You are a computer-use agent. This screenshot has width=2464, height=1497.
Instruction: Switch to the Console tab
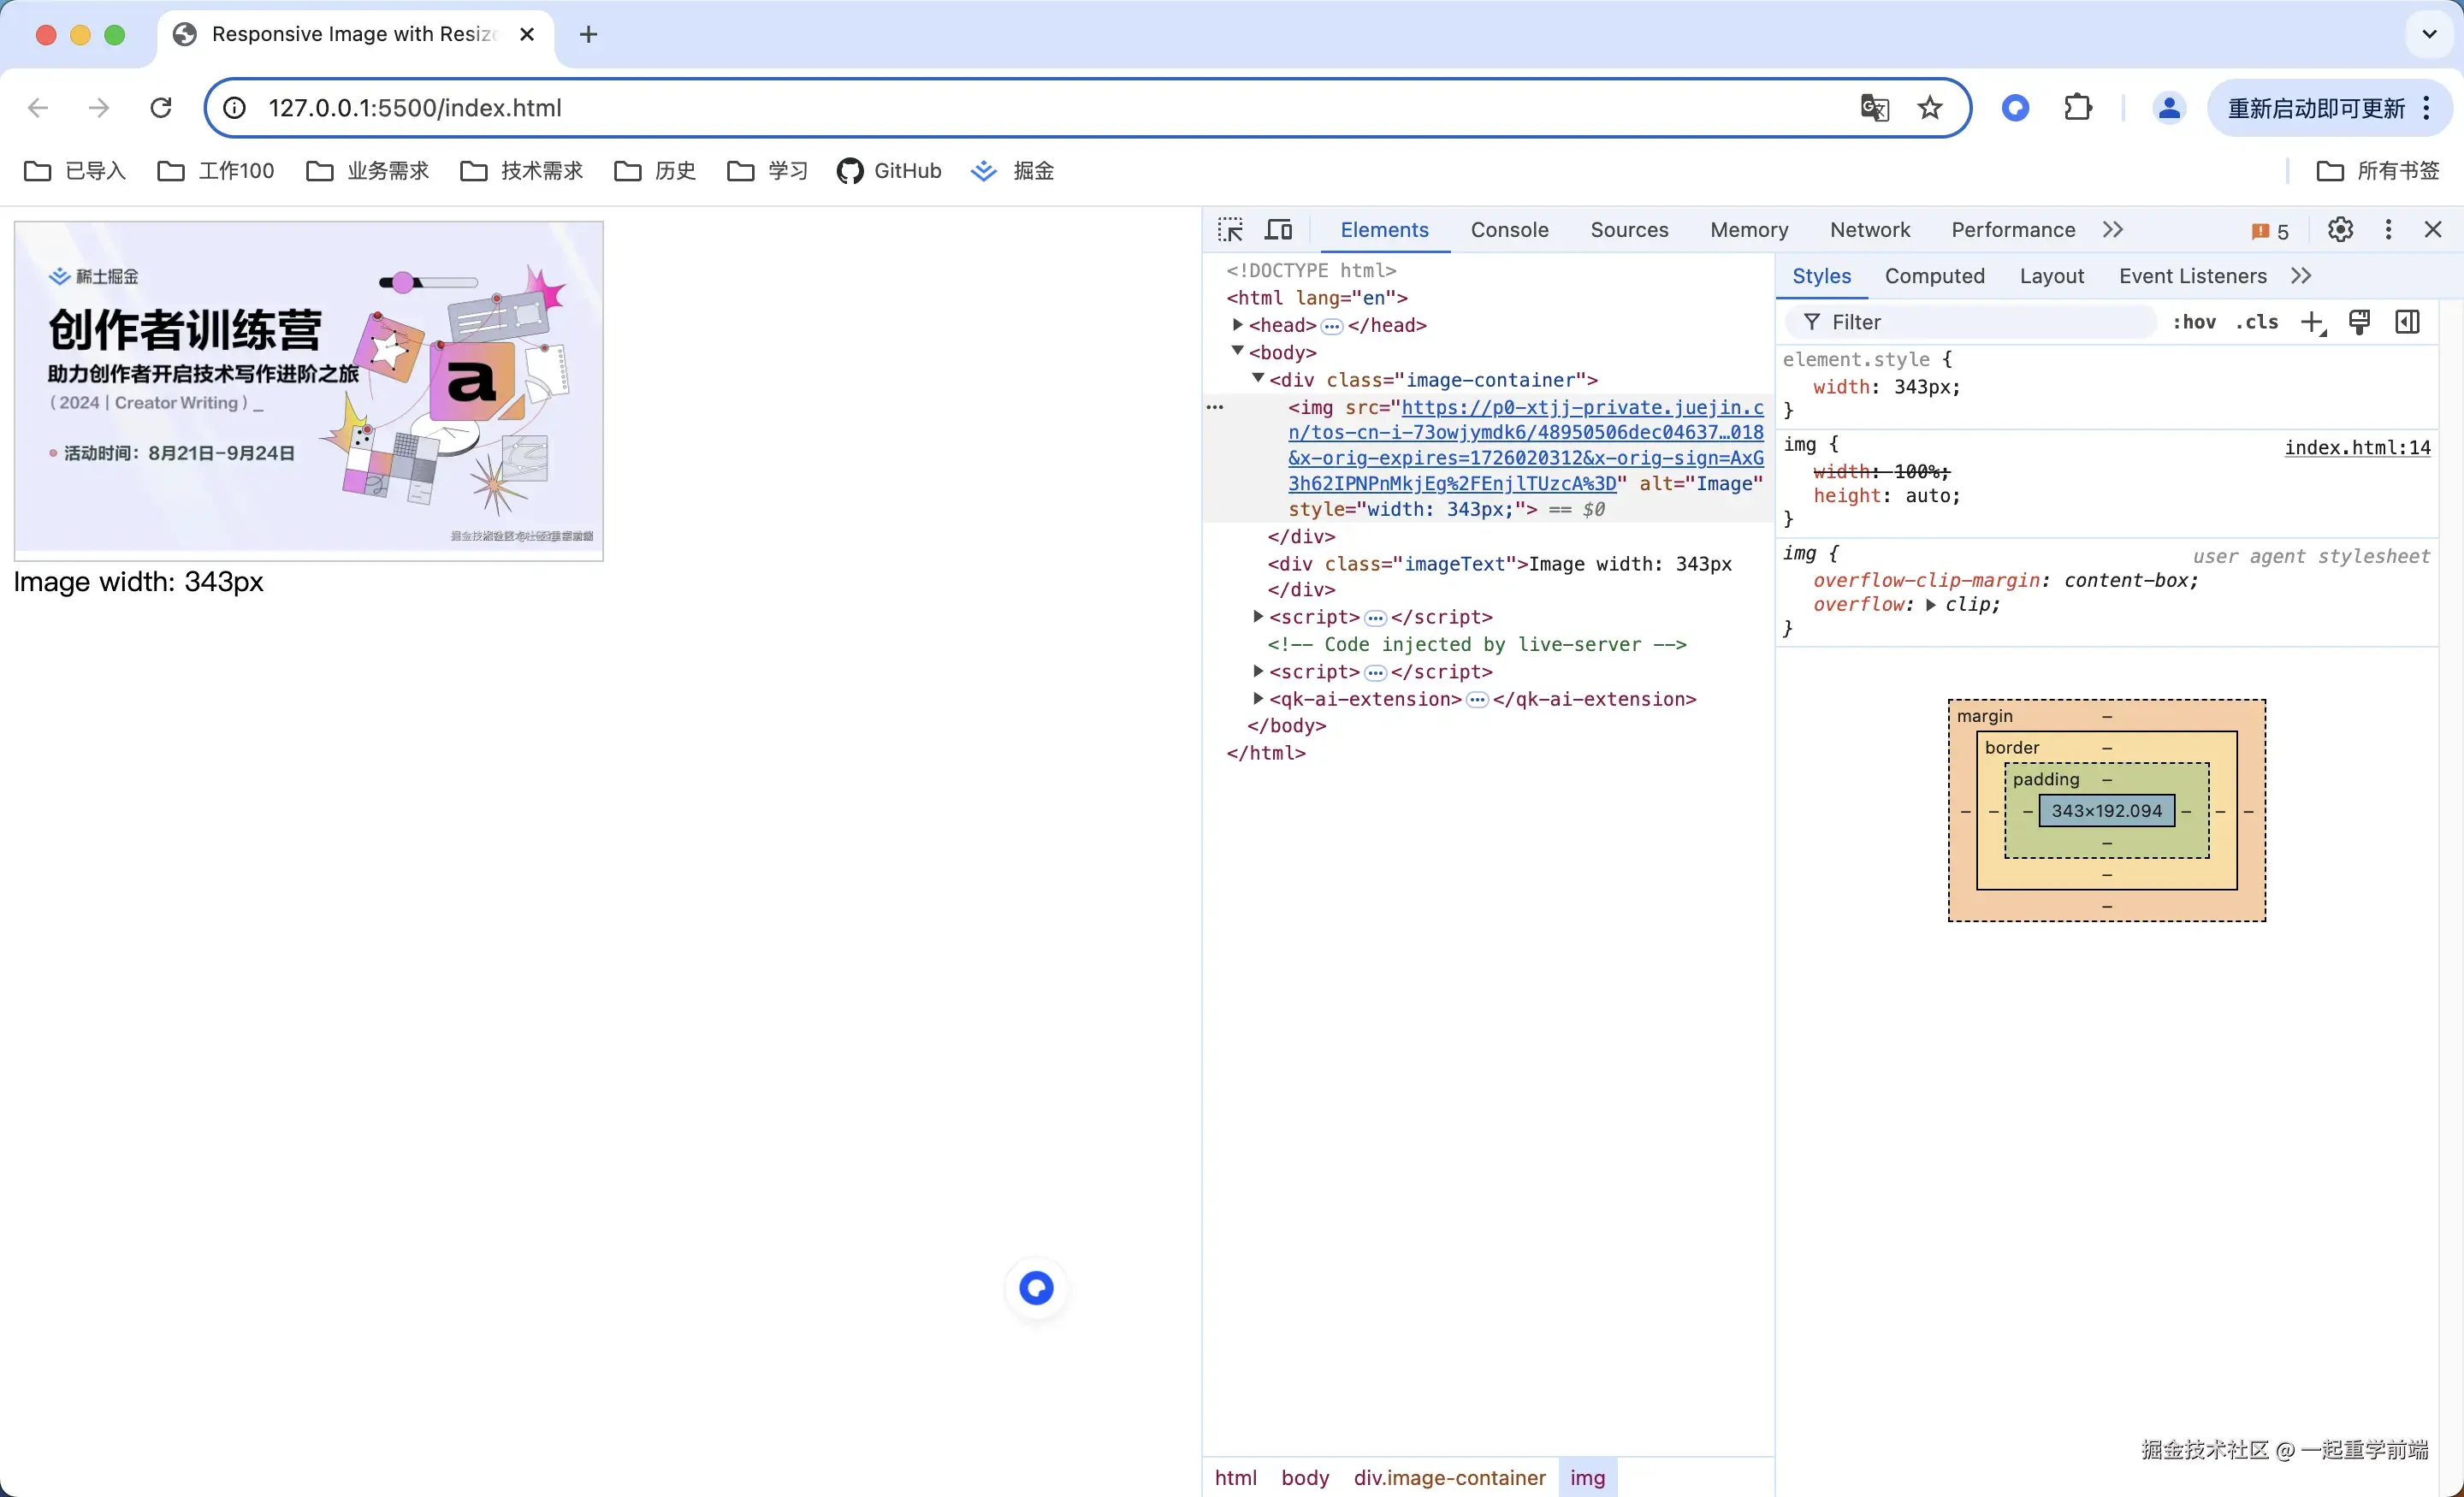coord(1509,230)
